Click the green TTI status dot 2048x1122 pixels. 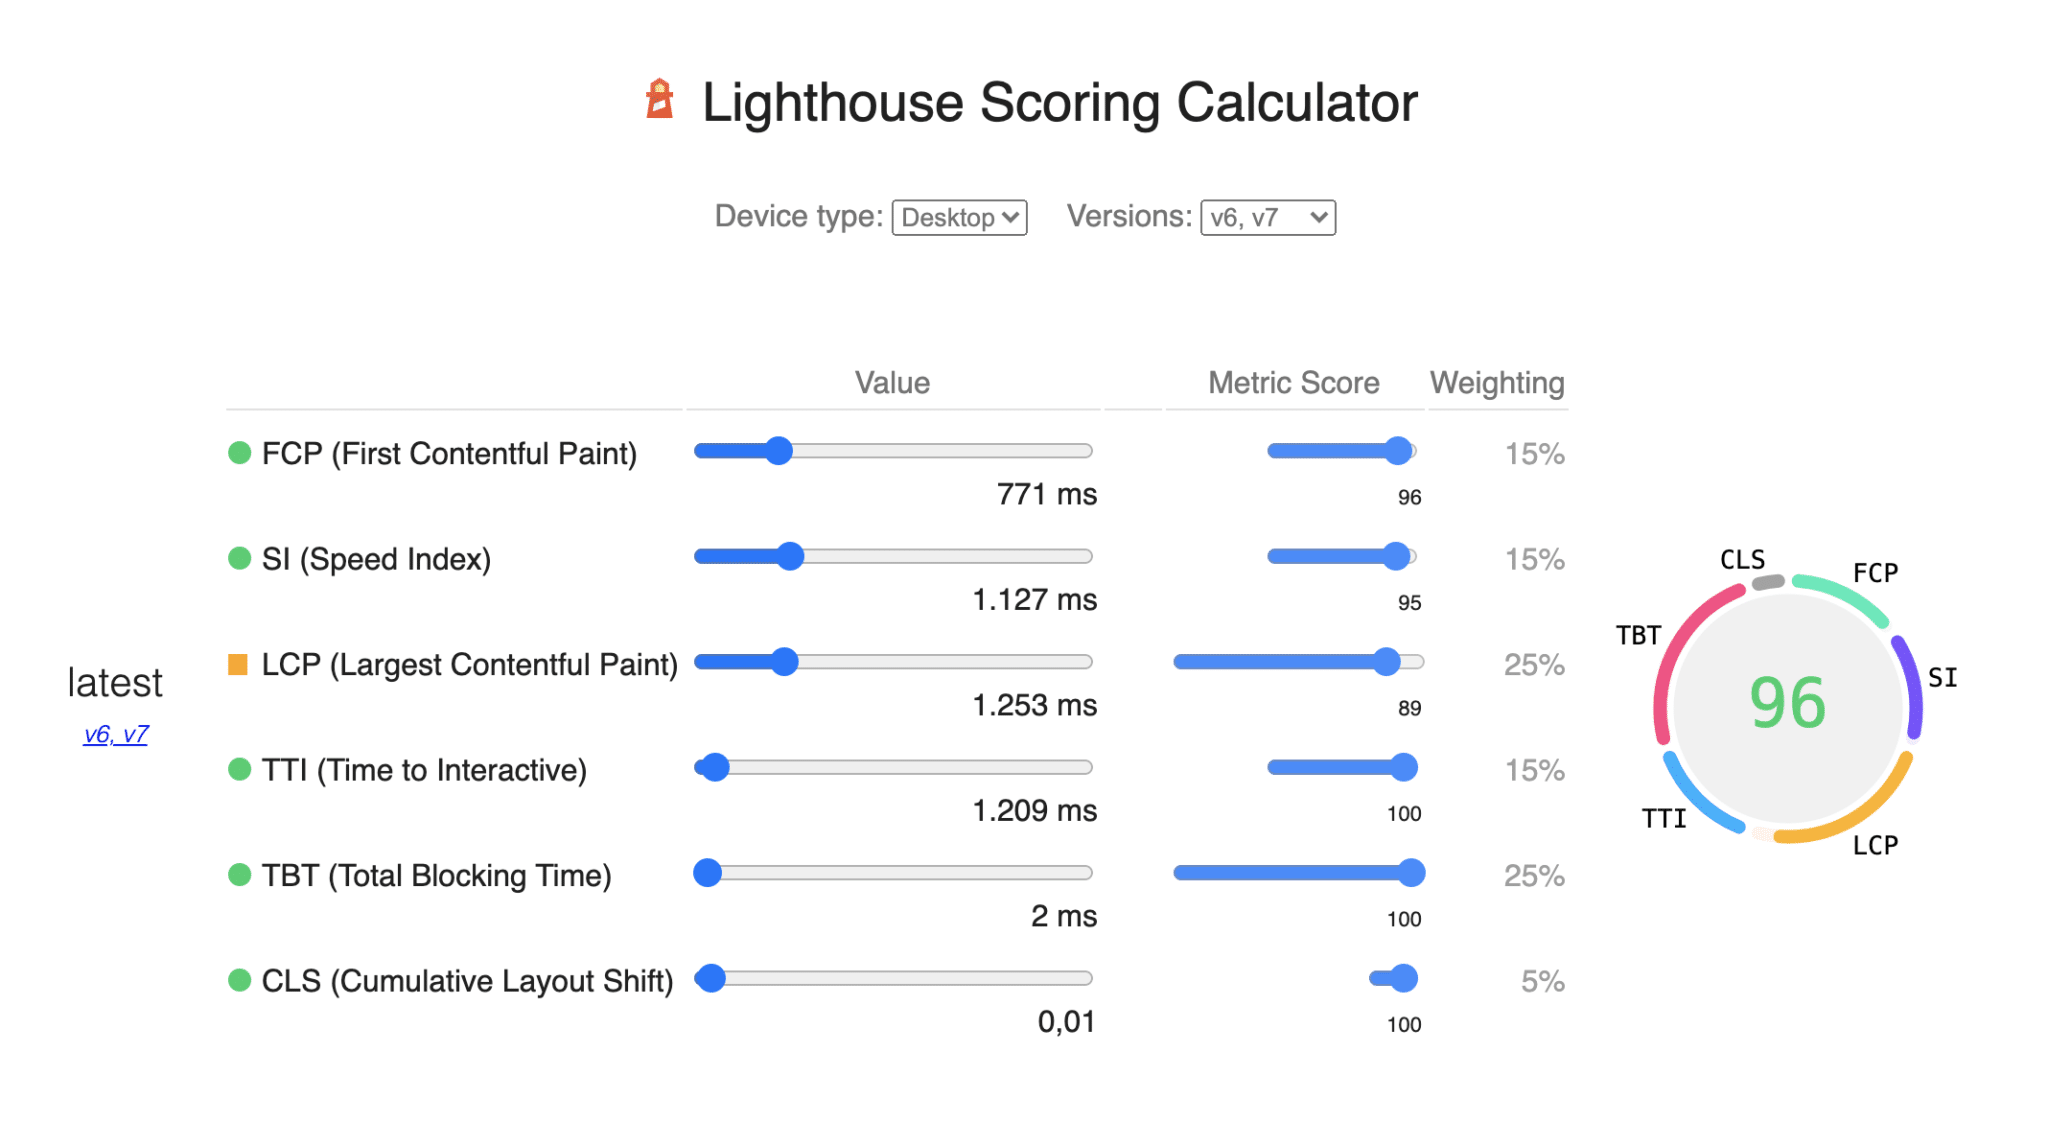click(239, 769)
